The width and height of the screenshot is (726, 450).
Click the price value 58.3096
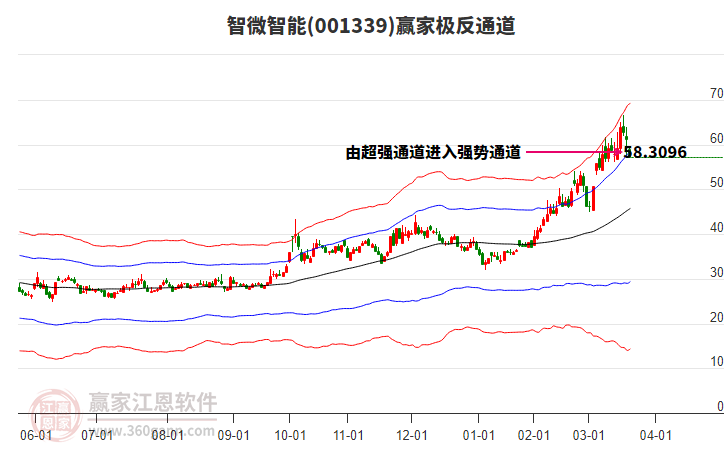point(656,152)
